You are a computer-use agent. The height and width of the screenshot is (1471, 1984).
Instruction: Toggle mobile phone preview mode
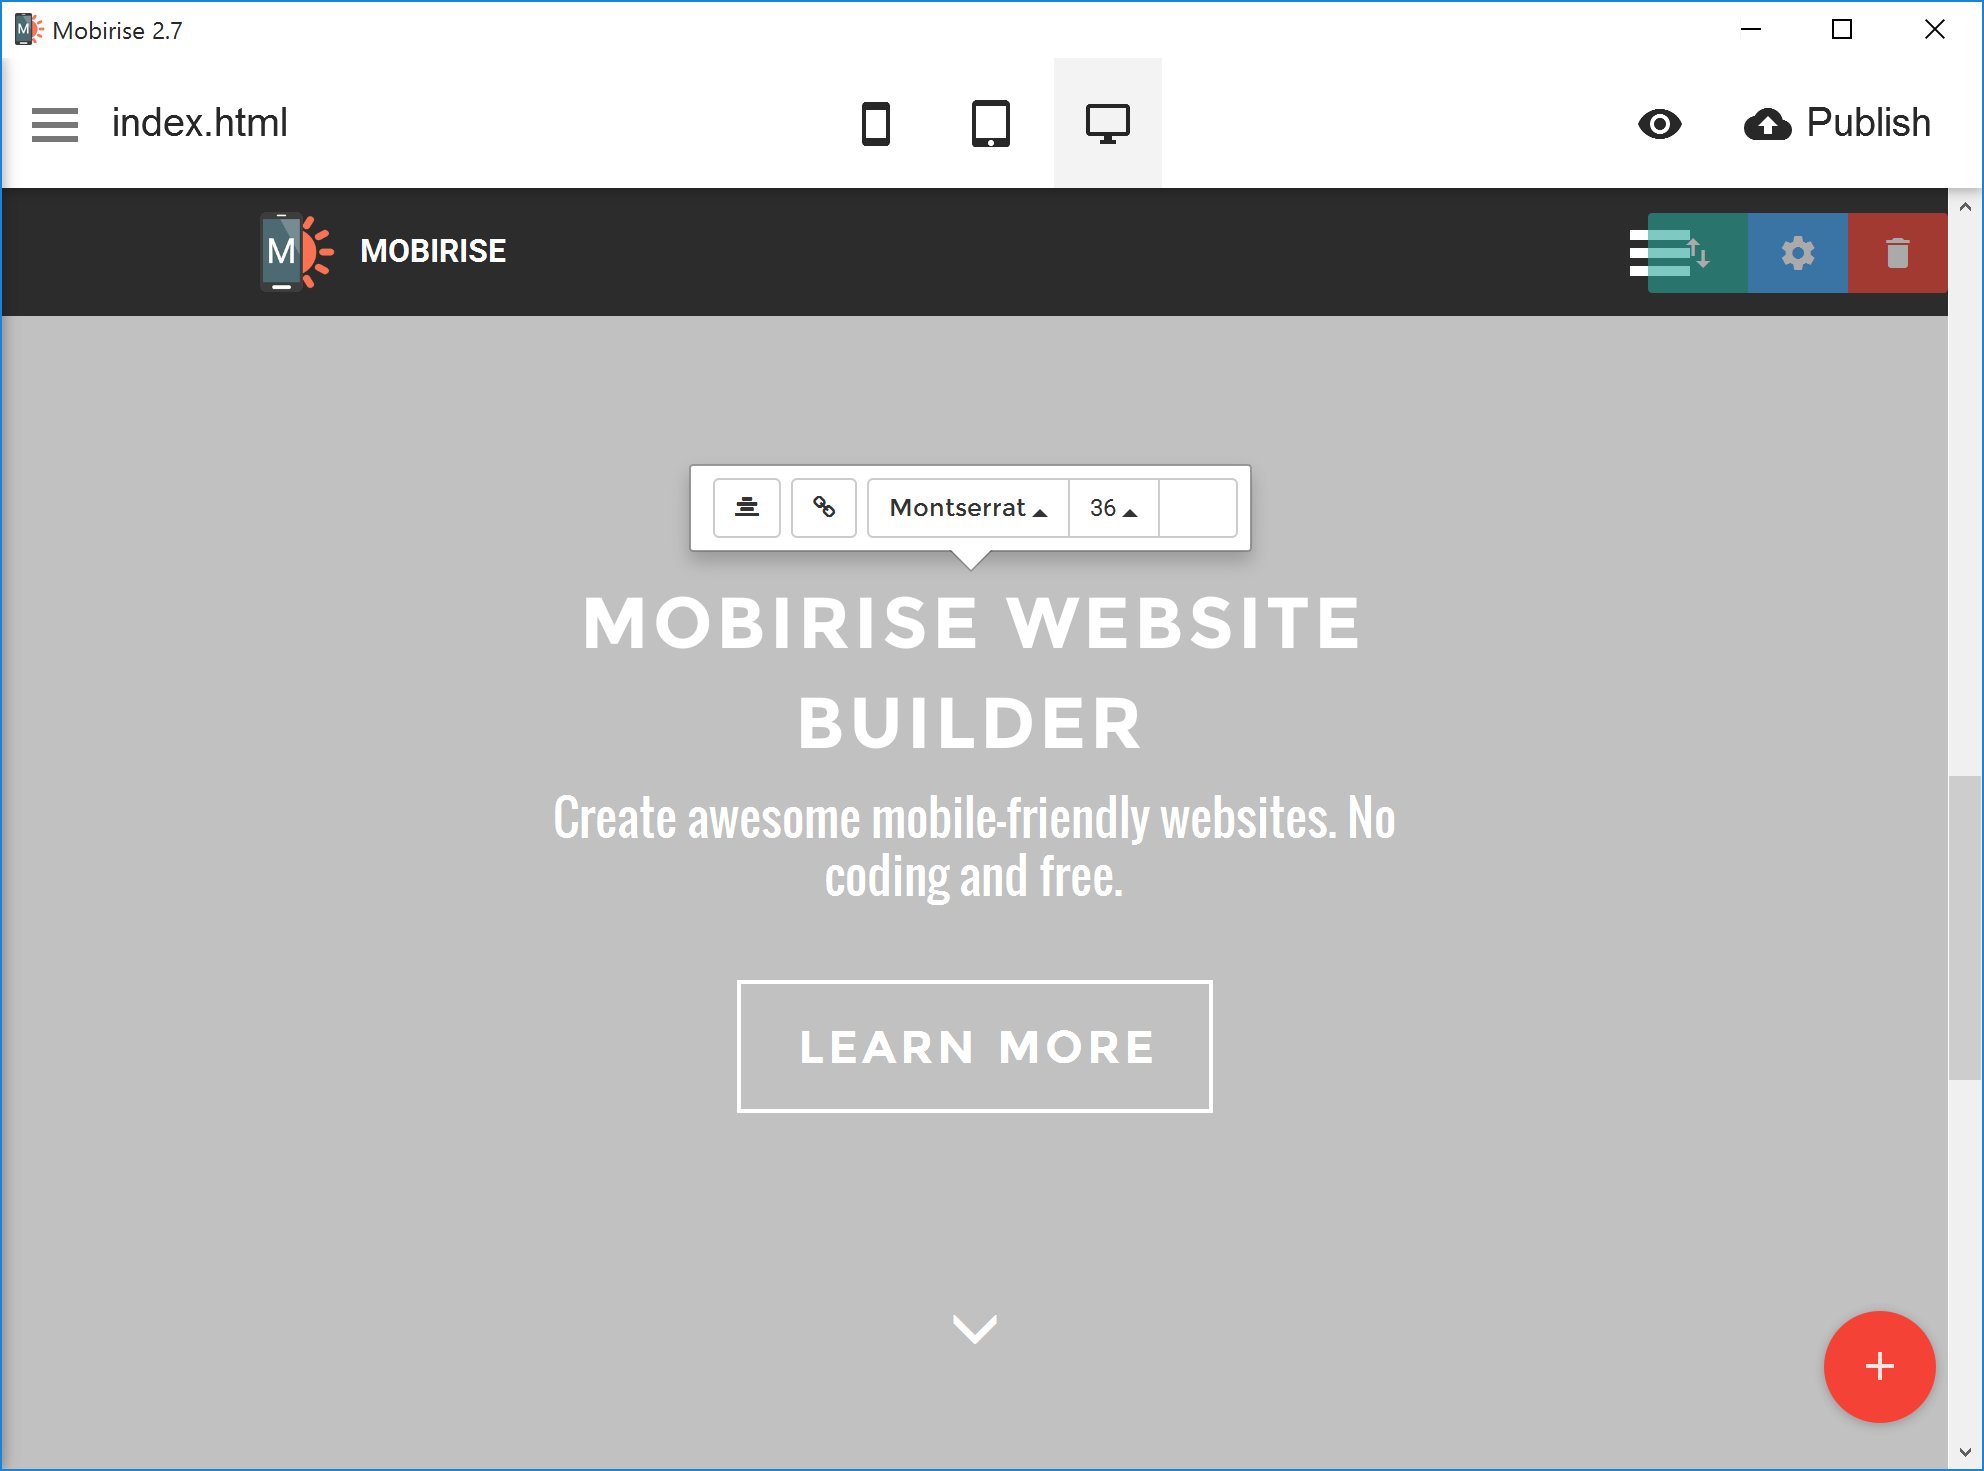876,124
